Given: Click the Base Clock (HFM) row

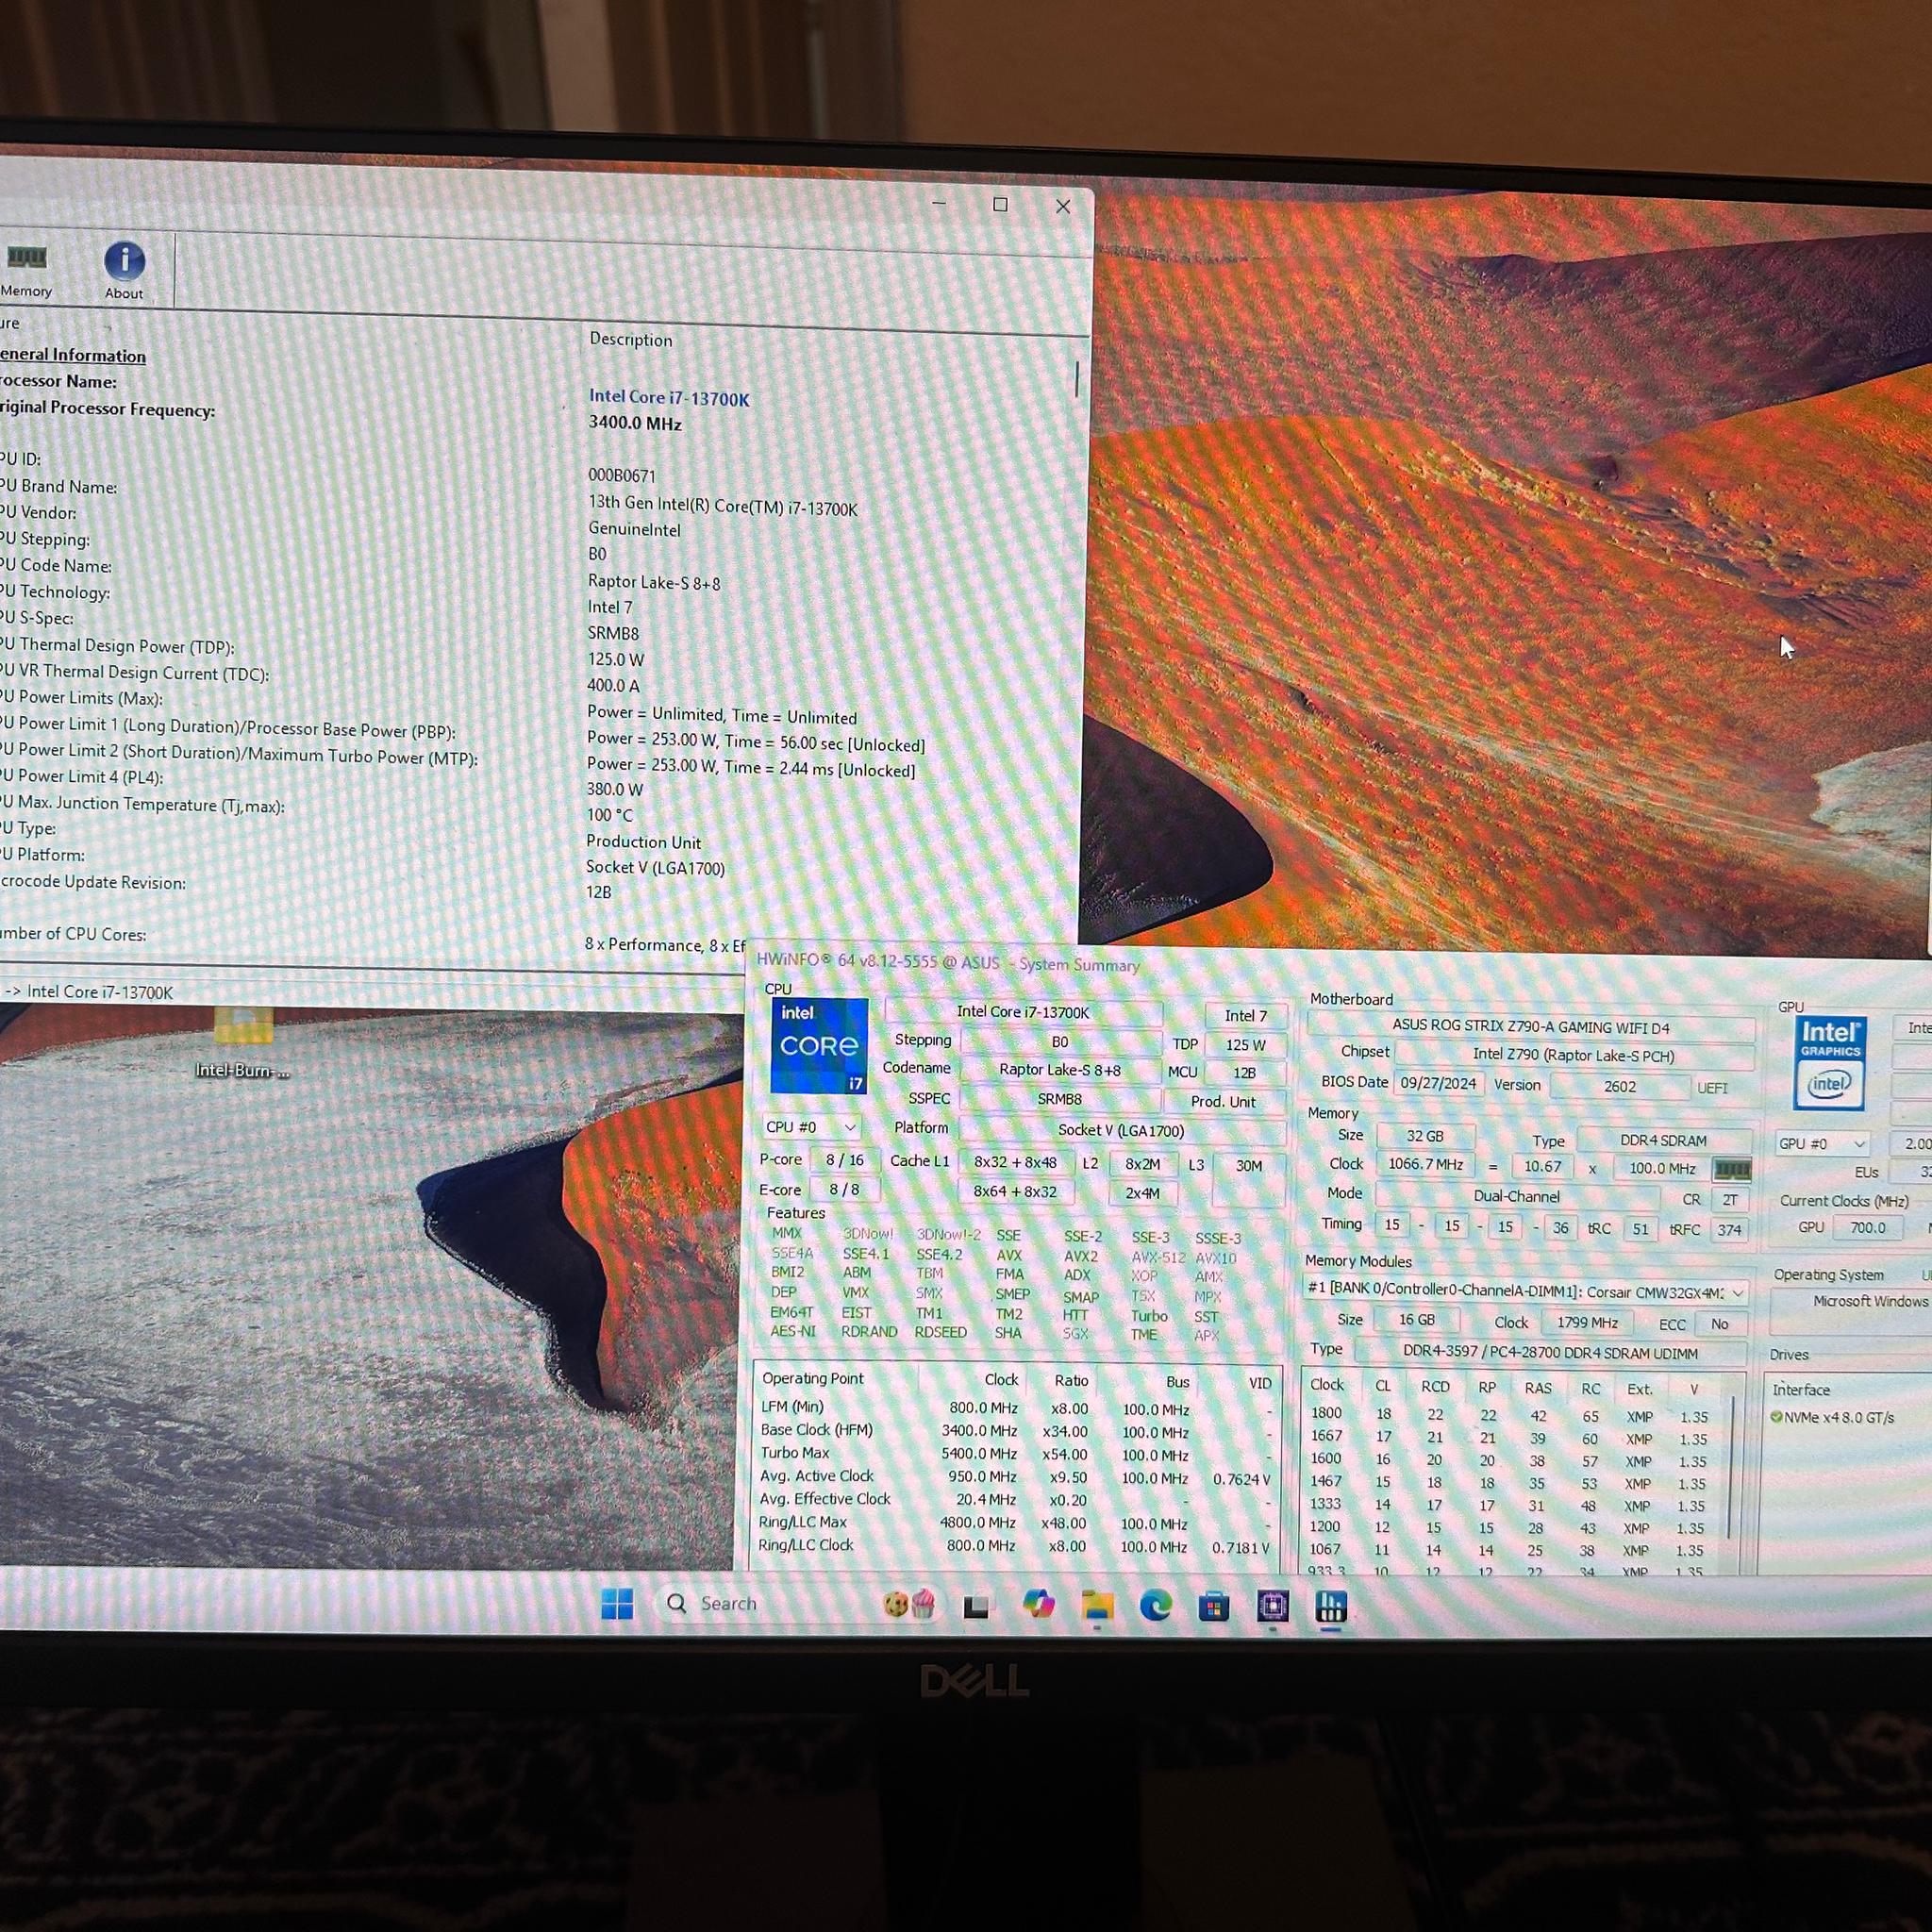Looking at the screenshot, I should [1014, 1431].
